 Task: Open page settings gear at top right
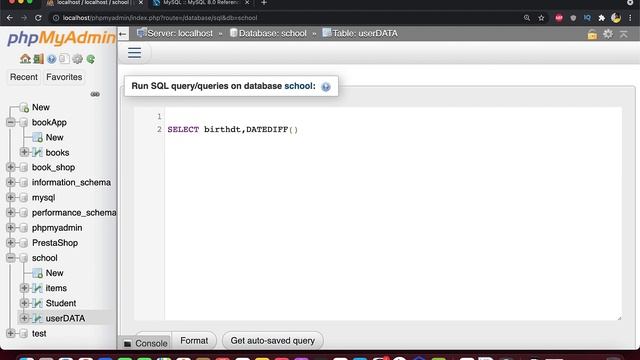point(608,34)
